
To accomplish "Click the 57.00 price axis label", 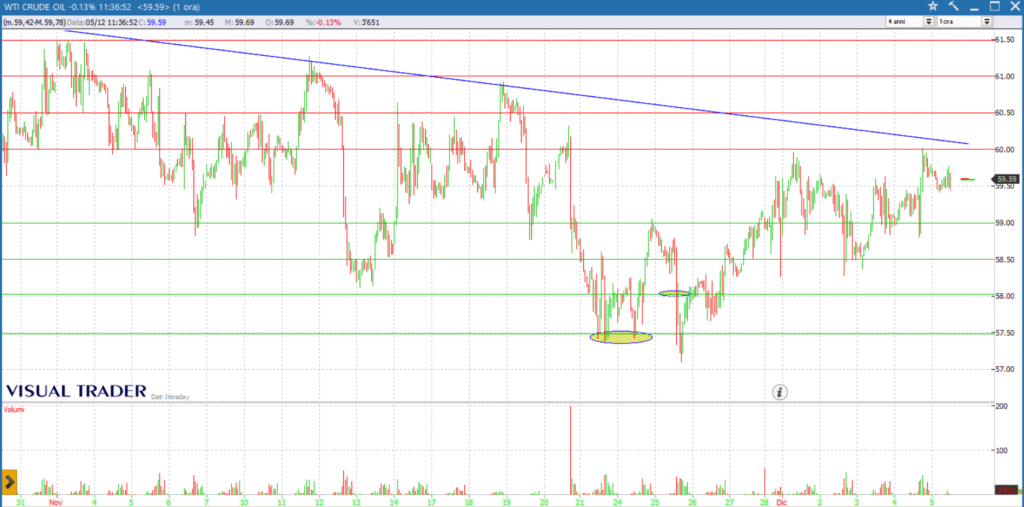I will pos(1004,369).
